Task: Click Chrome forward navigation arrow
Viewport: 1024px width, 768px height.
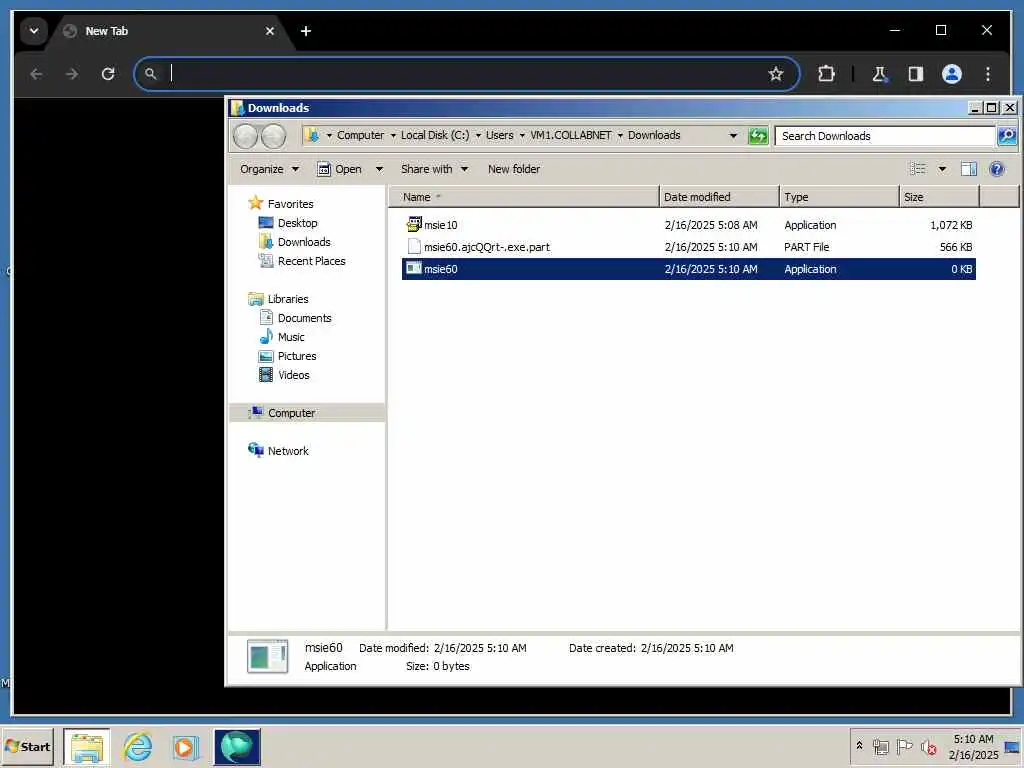Action: (x=72, y=74)
